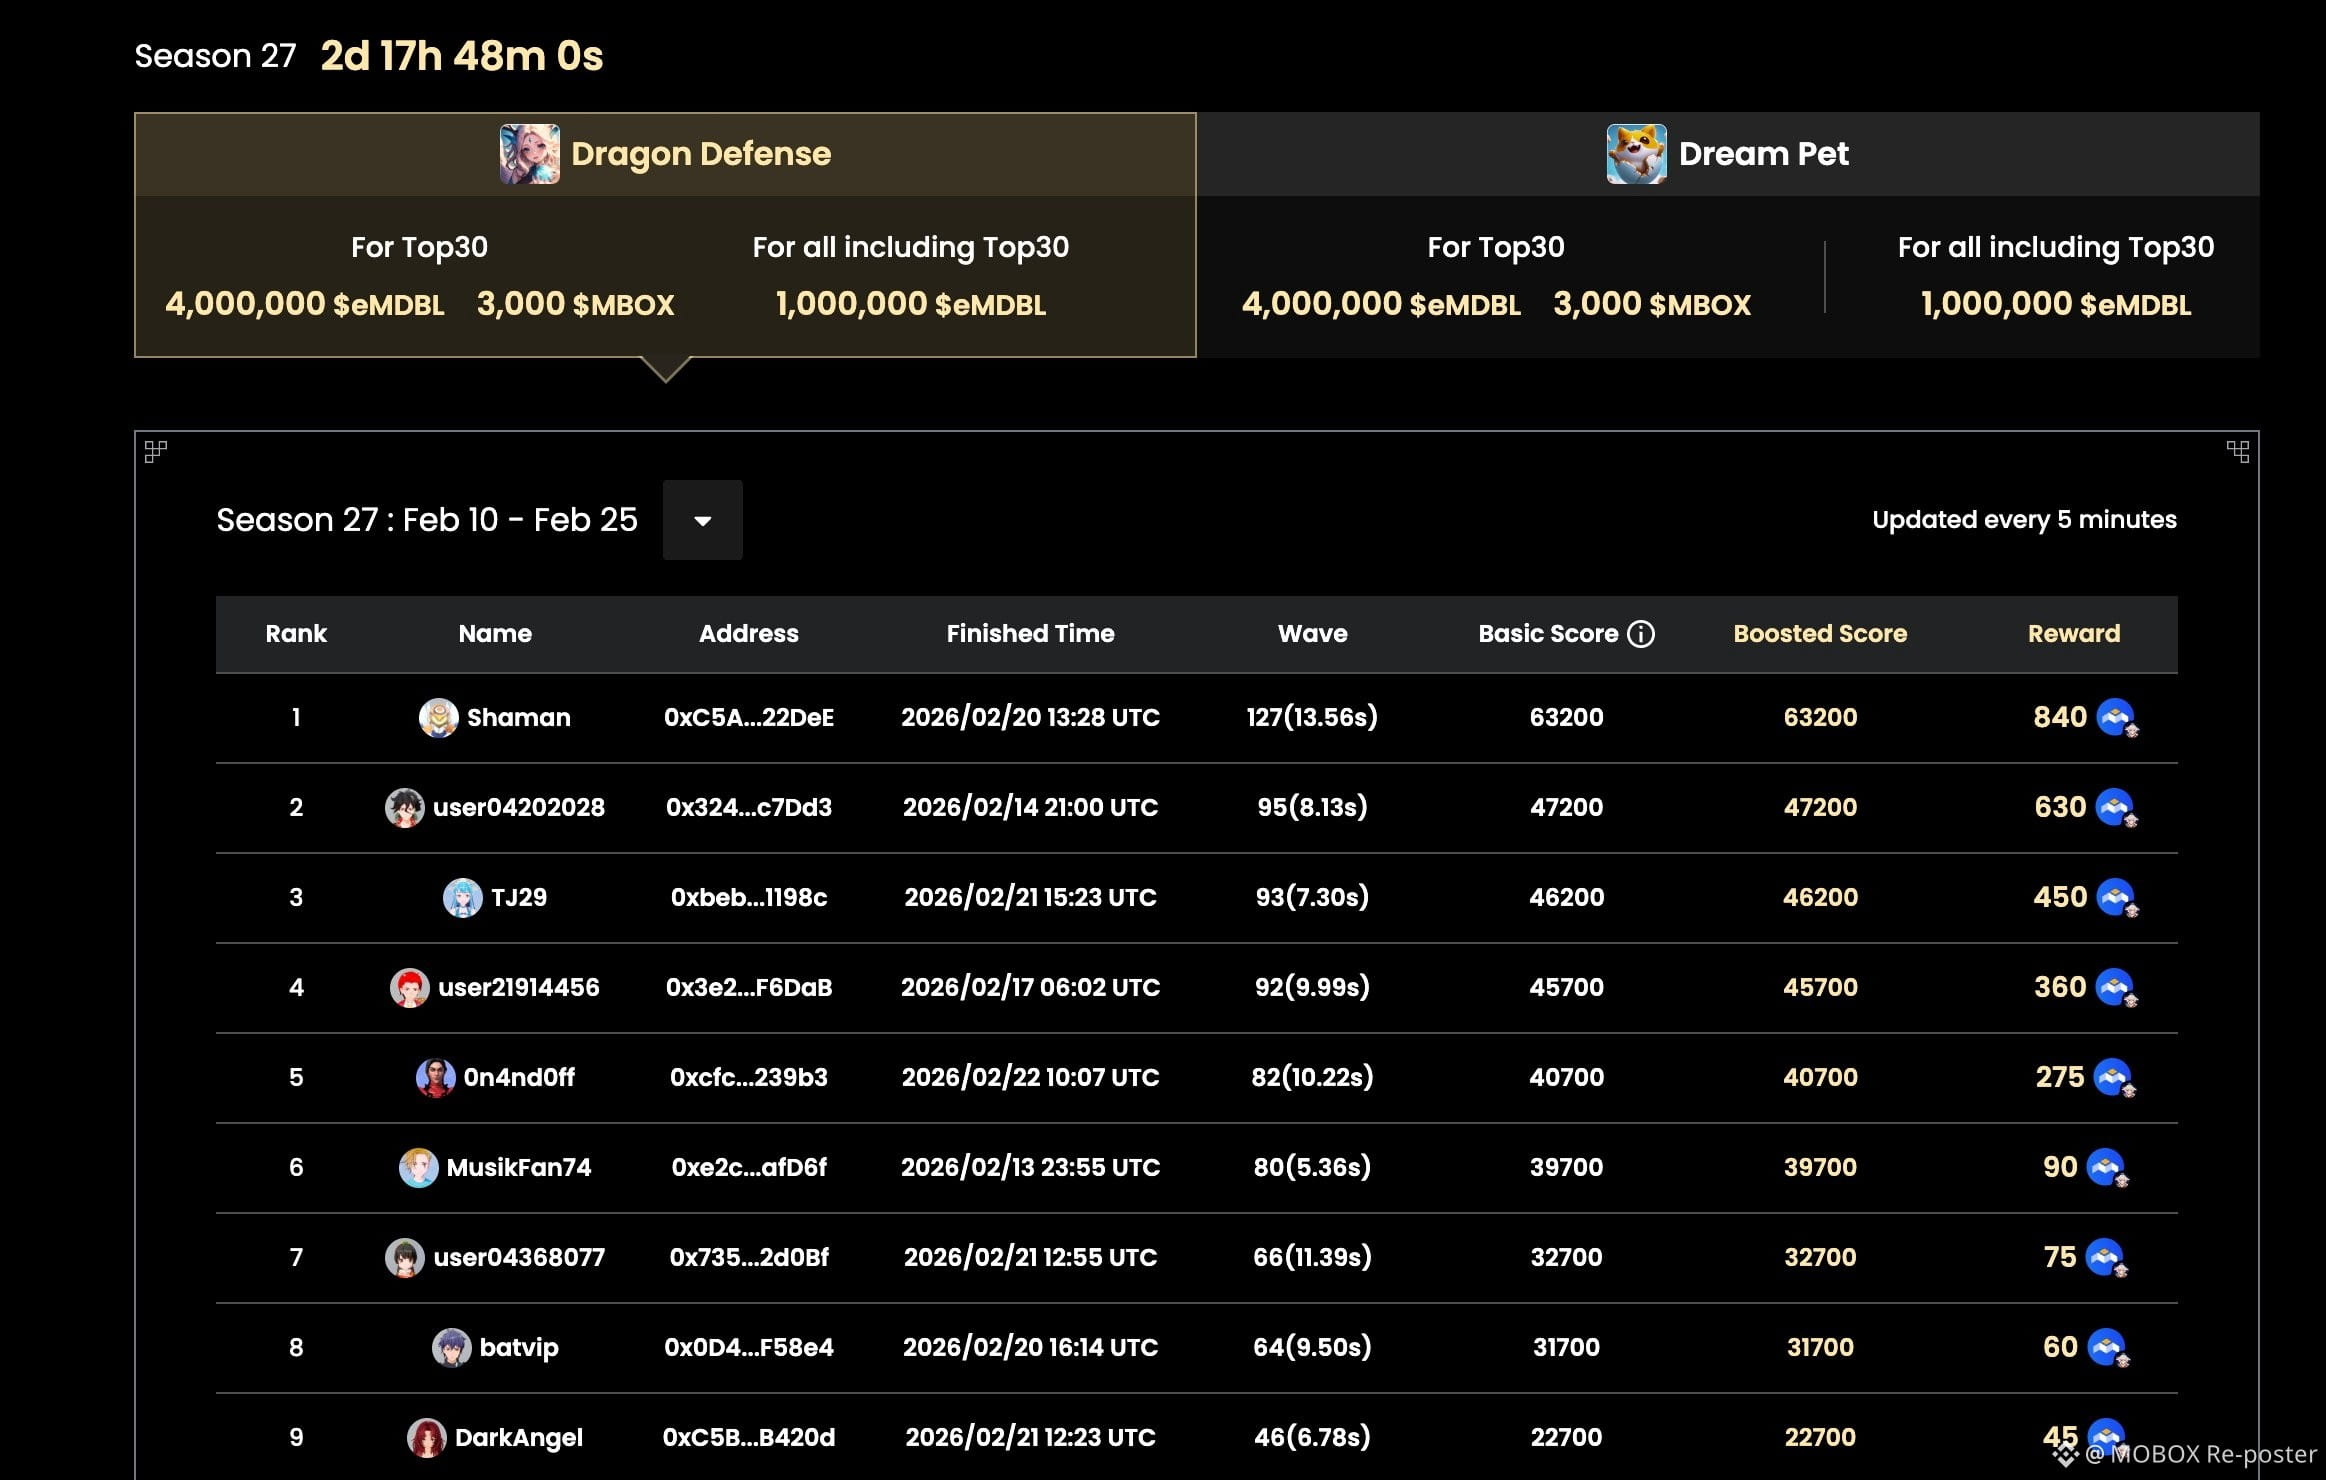Click the 2026/02/20 13:28 UTC finished time
2326x1480 pixels.
tap(1030, 717)
